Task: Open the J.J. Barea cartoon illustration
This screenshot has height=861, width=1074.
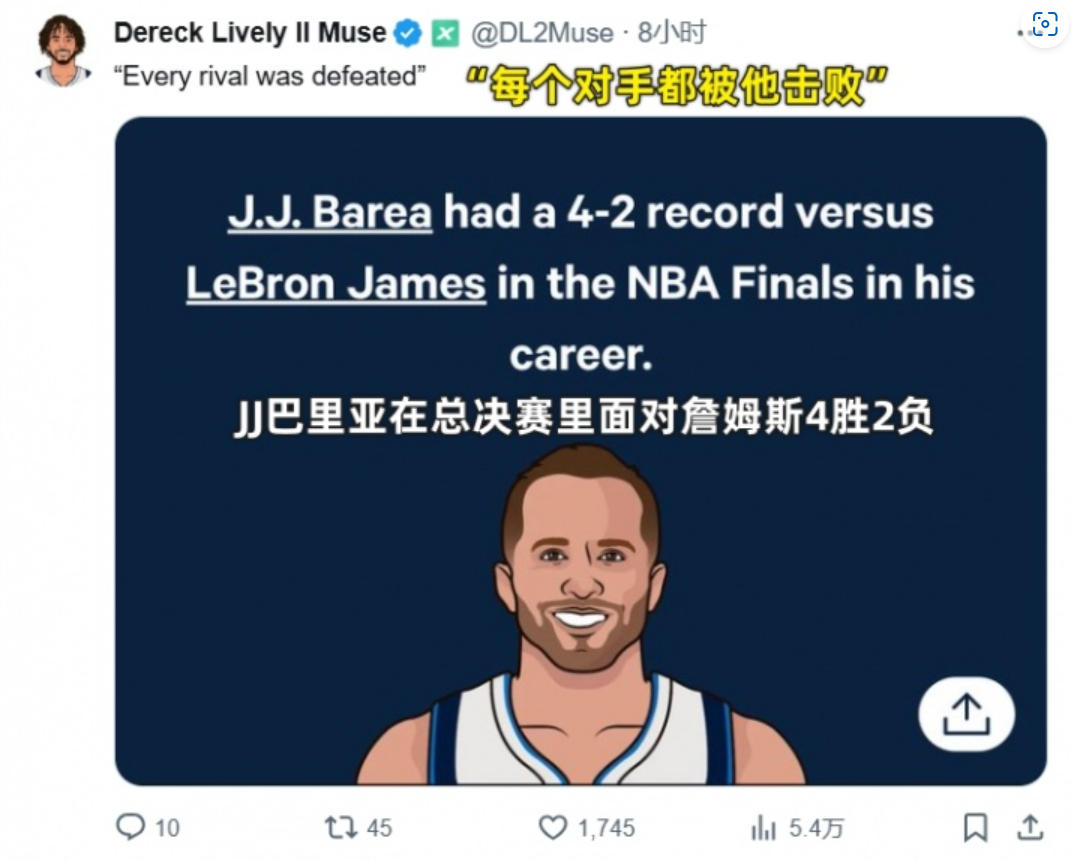Action: pos(581,614)
